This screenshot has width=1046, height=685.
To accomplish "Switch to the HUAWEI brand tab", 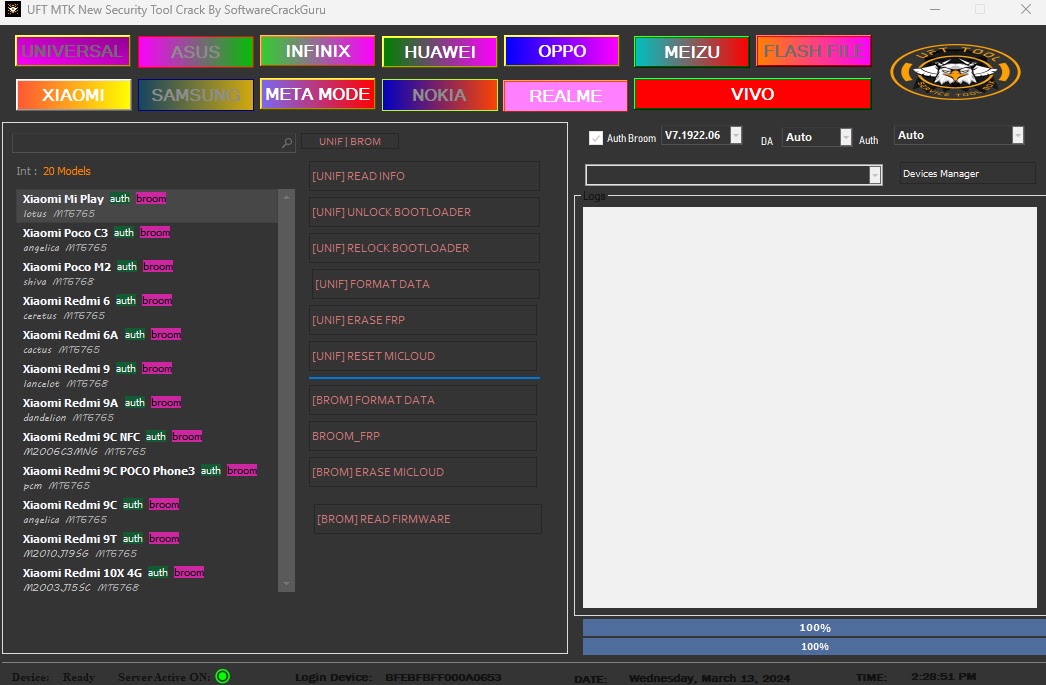I will (440, 52).
